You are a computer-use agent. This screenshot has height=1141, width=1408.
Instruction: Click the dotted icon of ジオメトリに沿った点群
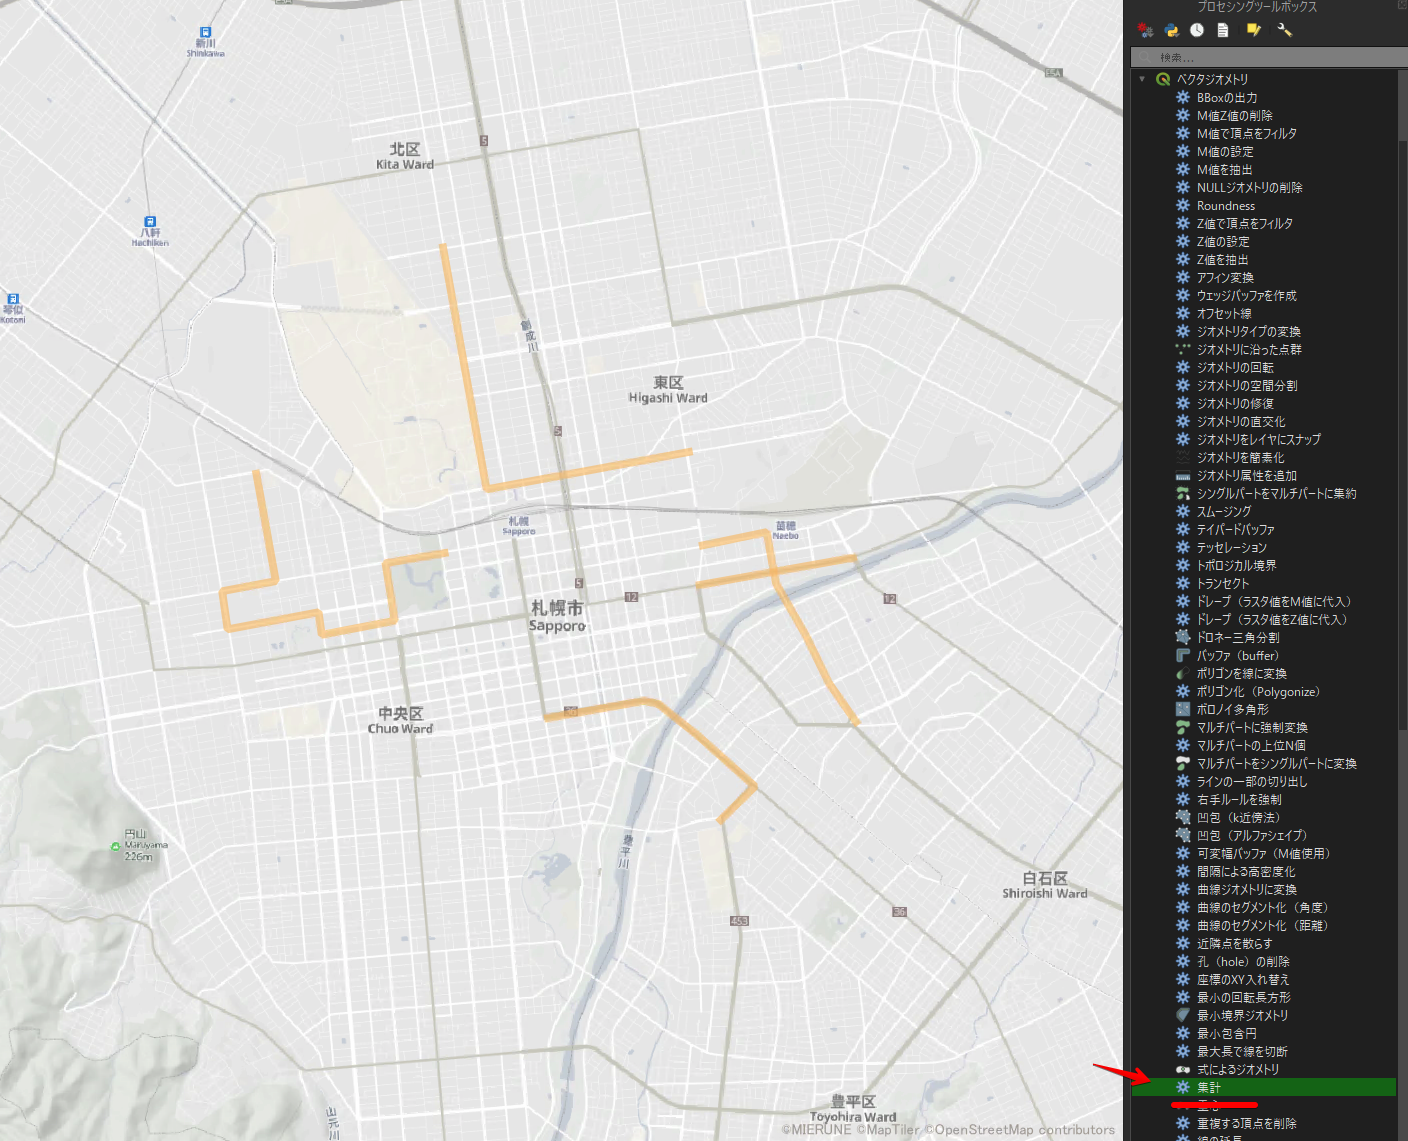pos(1183,349)
